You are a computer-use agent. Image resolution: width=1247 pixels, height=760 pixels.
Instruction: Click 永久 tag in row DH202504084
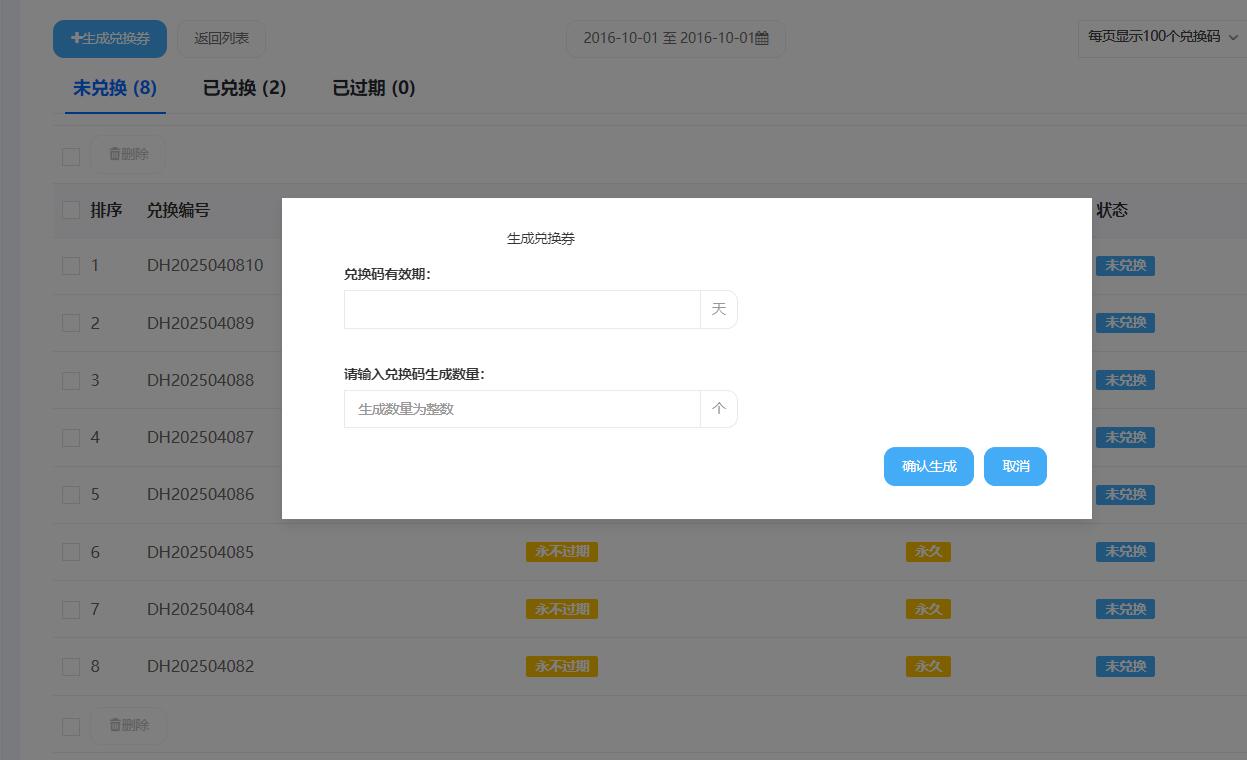928,608
